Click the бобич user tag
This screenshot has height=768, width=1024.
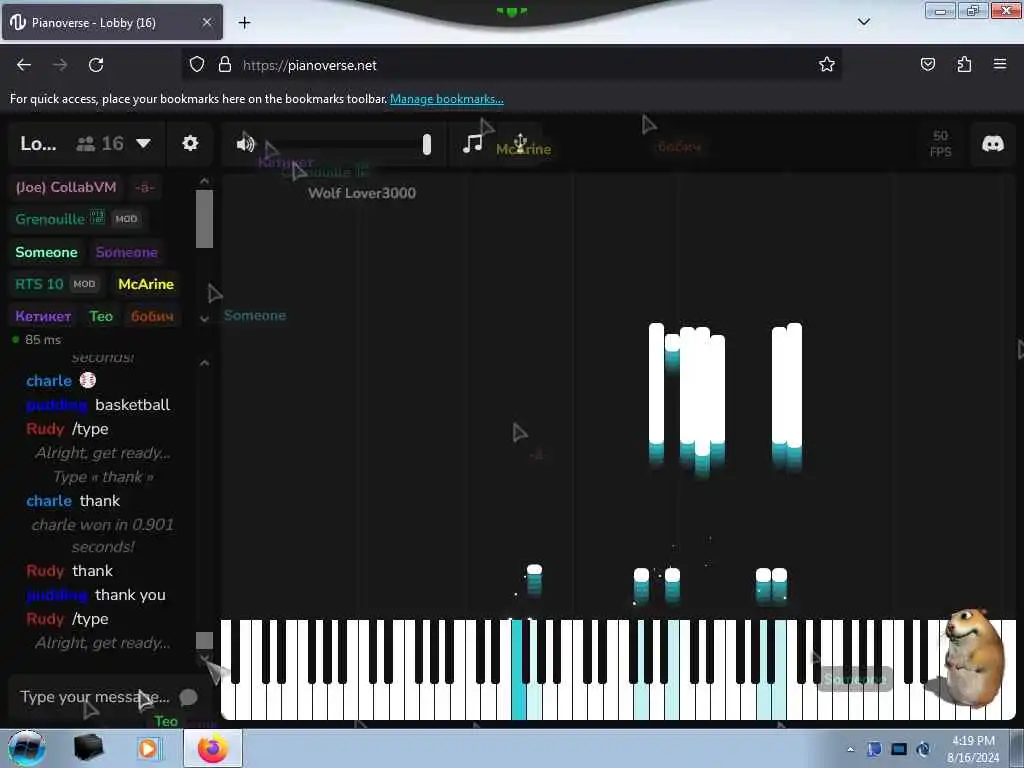click(152, 316)
